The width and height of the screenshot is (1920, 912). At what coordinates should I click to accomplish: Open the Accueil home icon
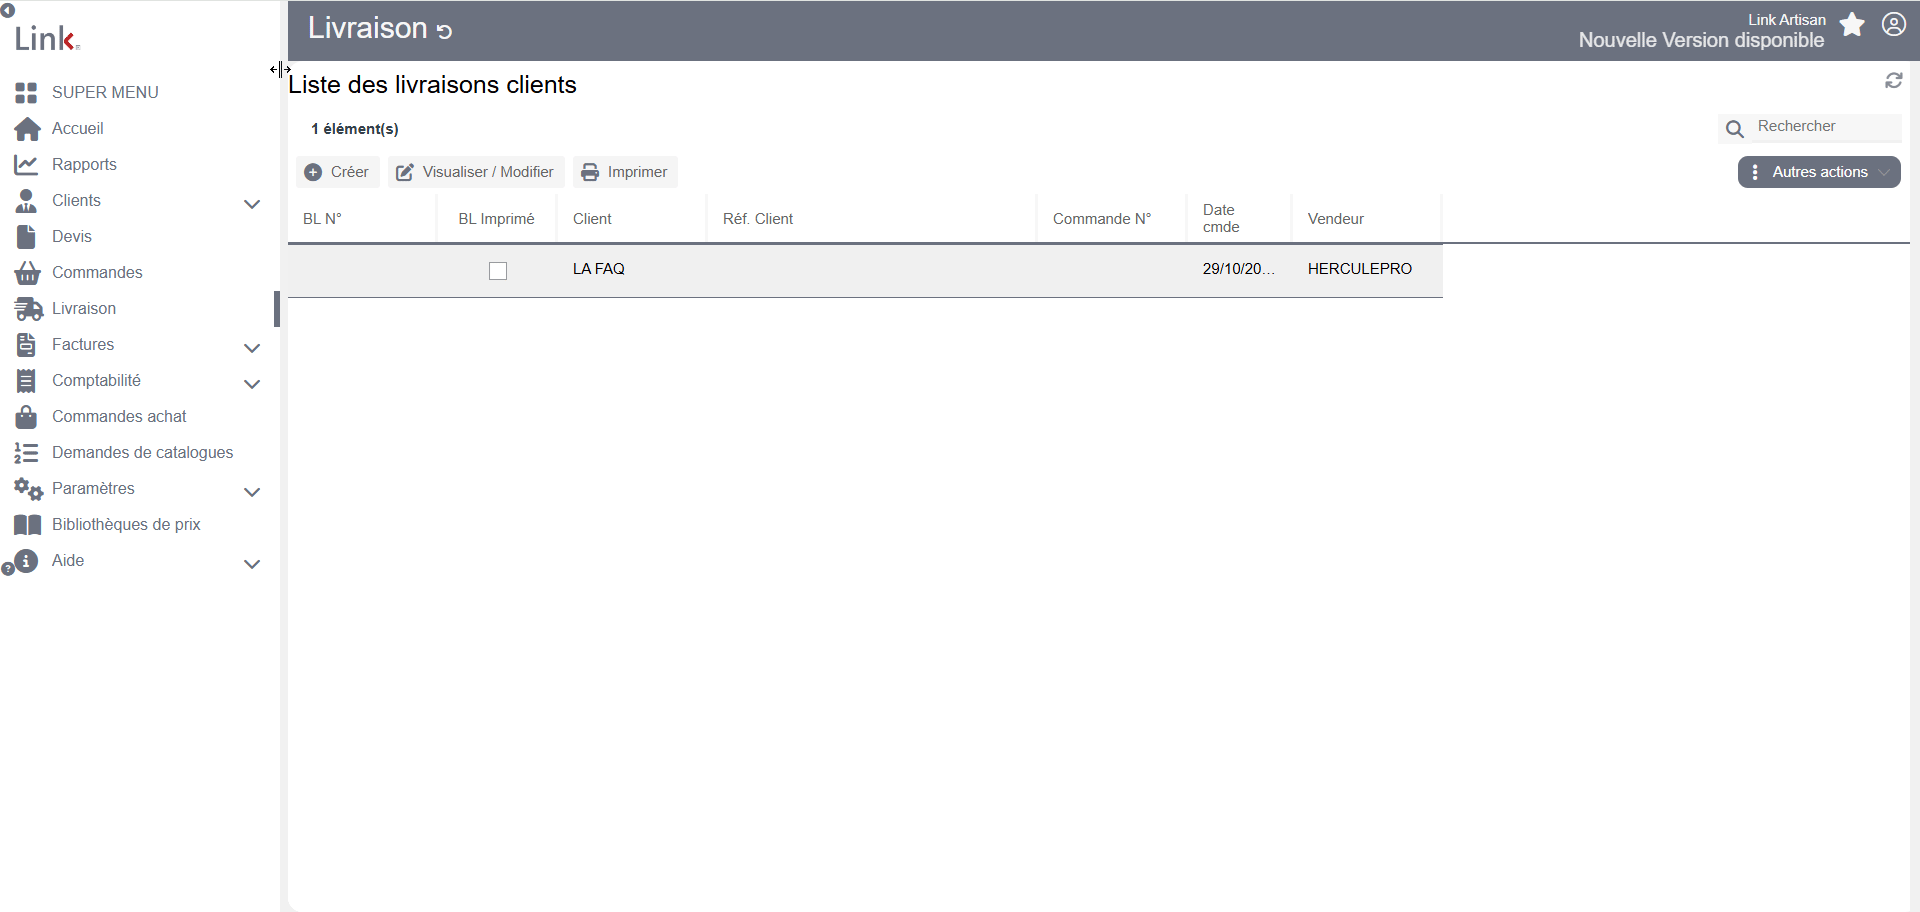[27, 129]
